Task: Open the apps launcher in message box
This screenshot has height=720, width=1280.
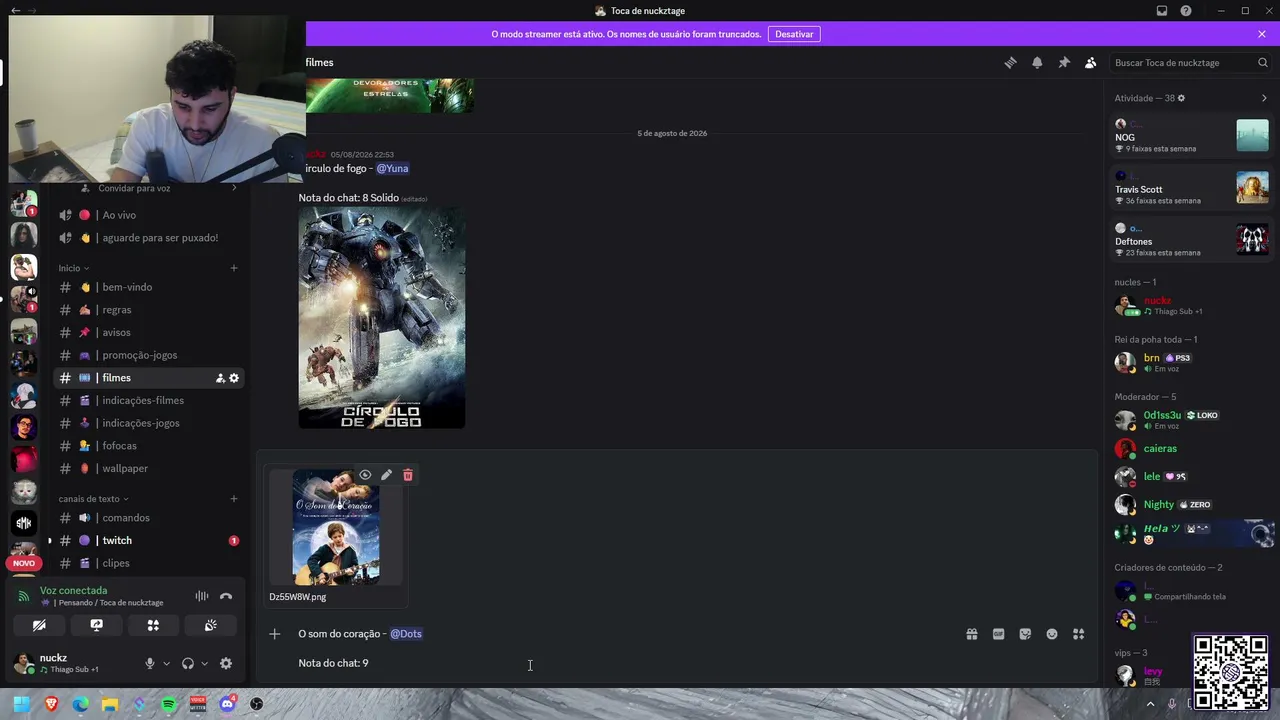Action: (x=1079, y=634)
